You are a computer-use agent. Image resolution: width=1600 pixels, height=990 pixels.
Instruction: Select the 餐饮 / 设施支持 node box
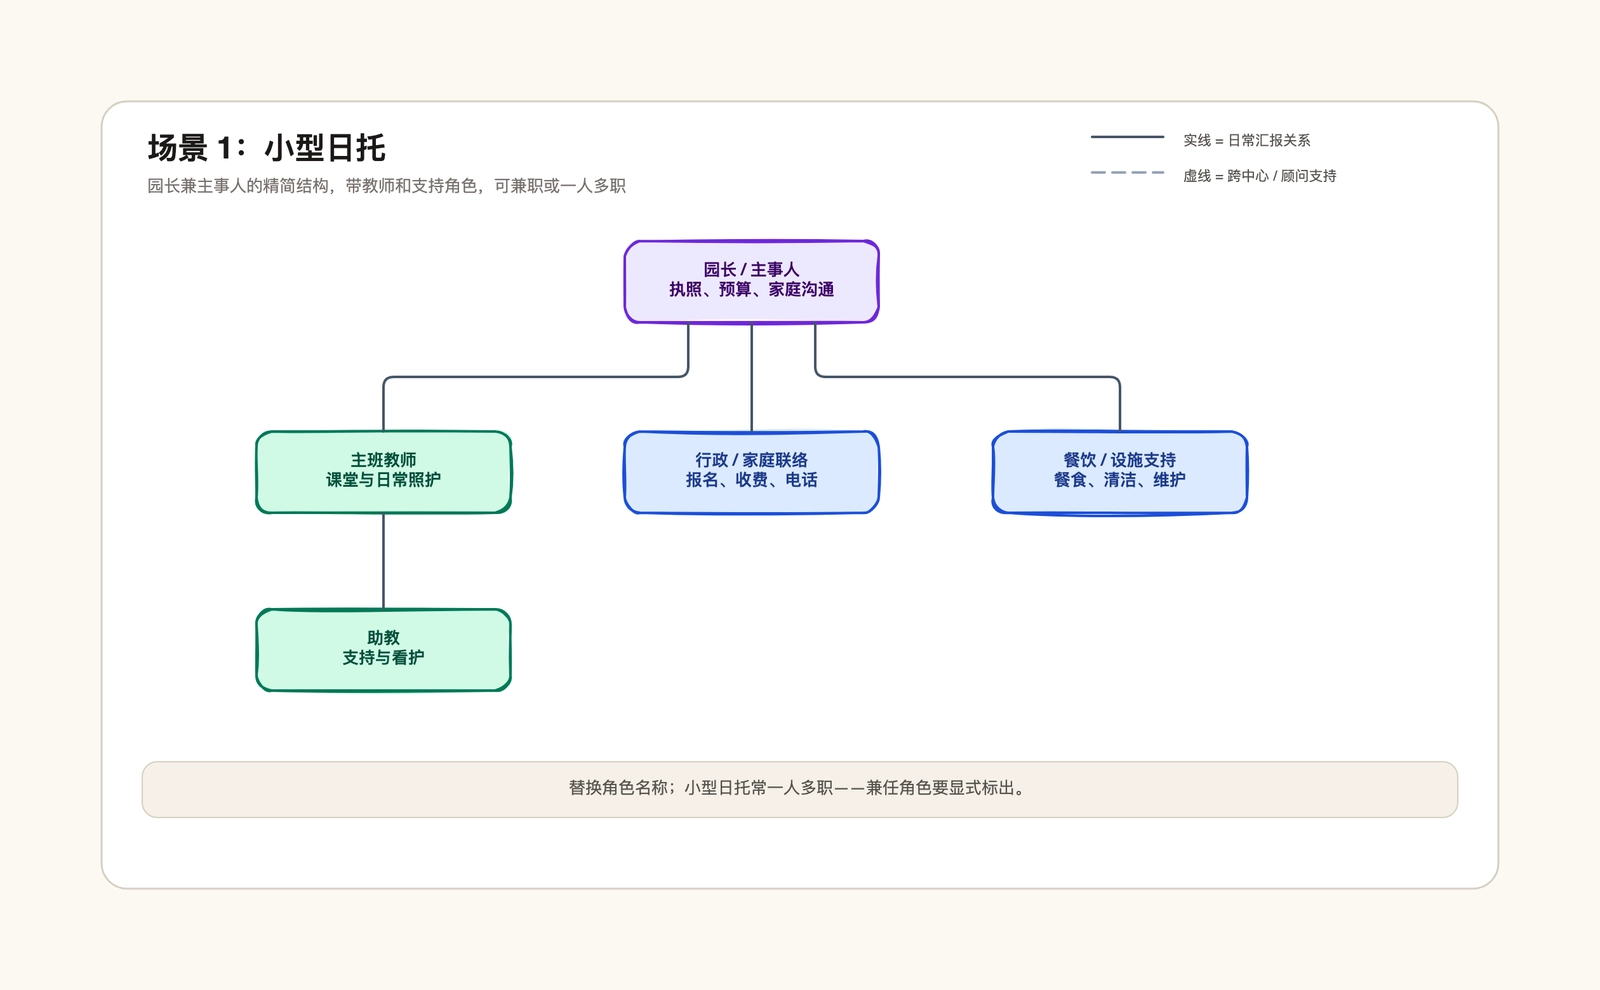(x=1120, y=472)
